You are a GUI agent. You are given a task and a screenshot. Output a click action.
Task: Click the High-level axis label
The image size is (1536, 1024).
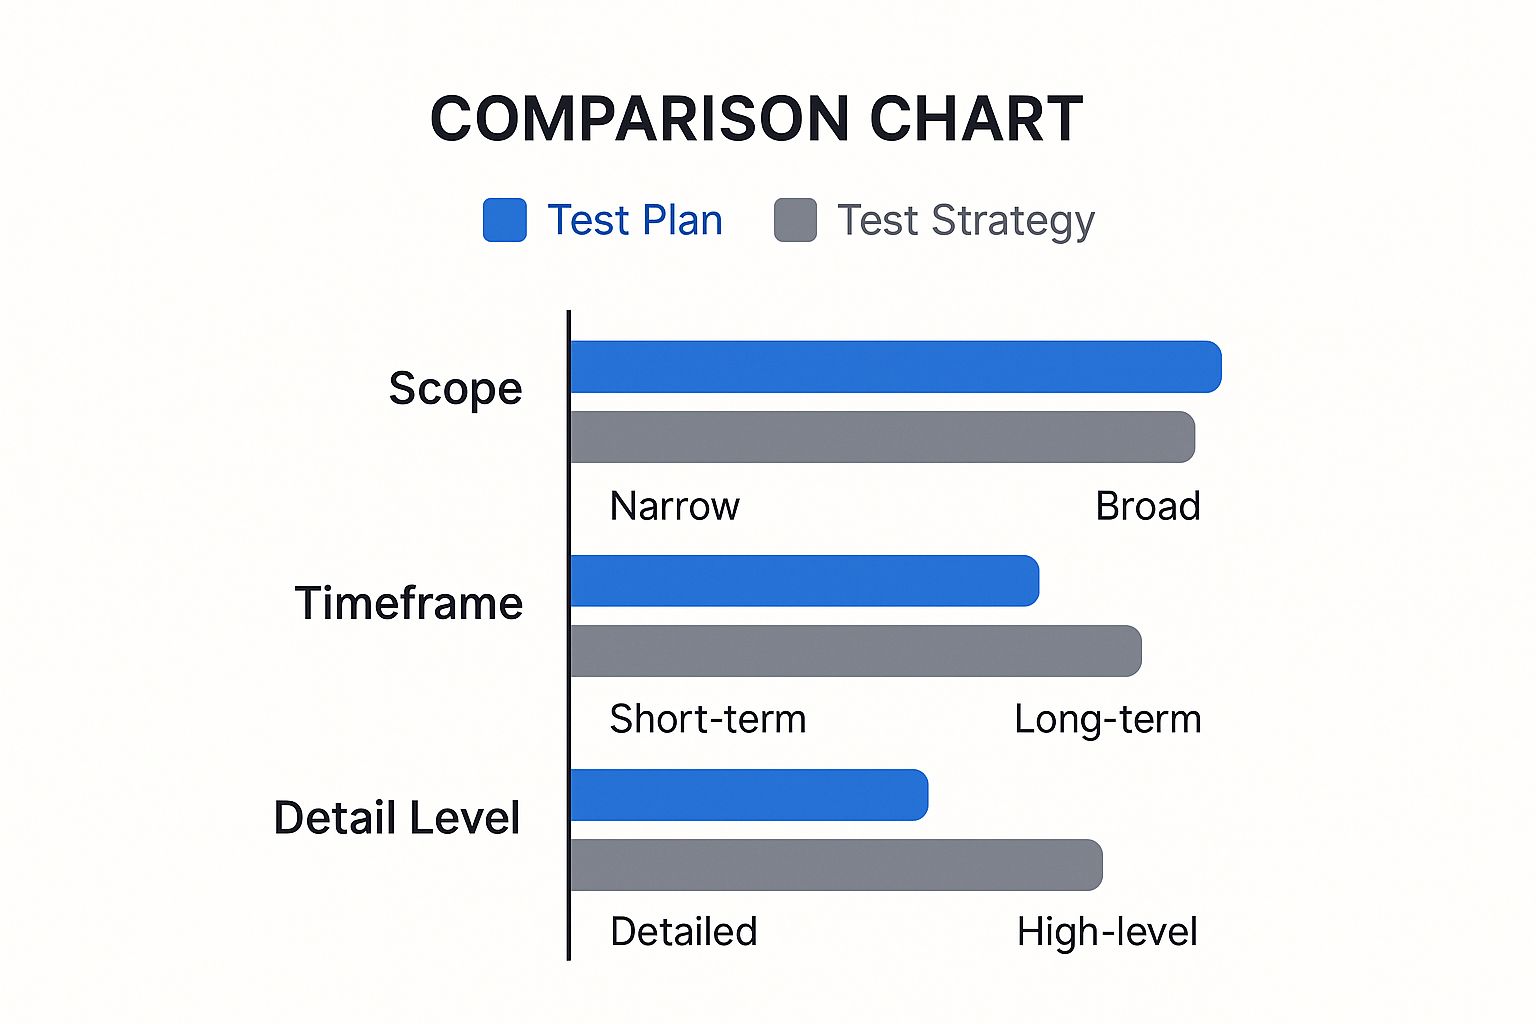tap(1107, 933)
